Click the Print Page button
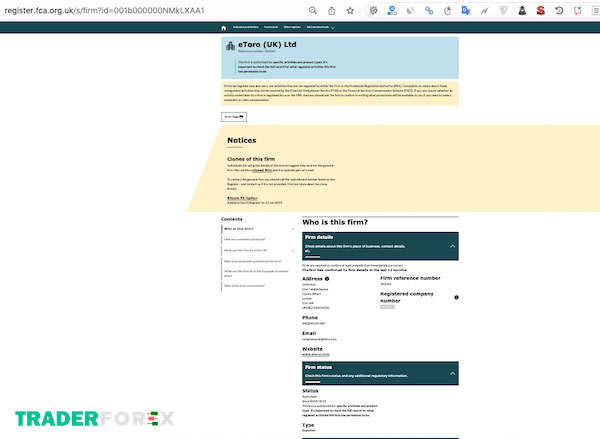Viewport: 600px width, 439px height. click(x=234, y=117)
